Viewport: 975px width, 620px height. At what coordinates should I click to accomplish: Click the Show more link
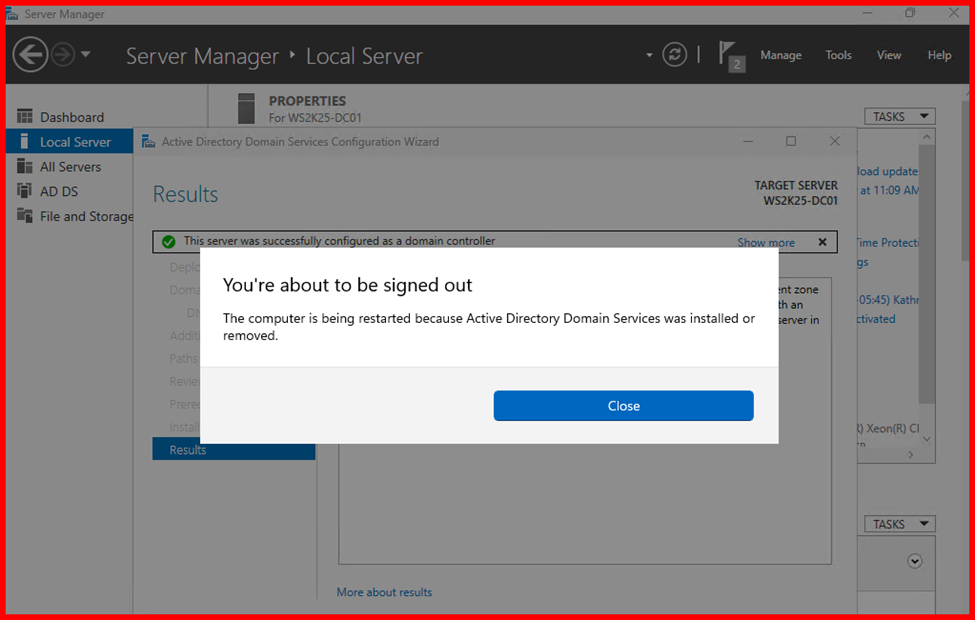[766, 242]
